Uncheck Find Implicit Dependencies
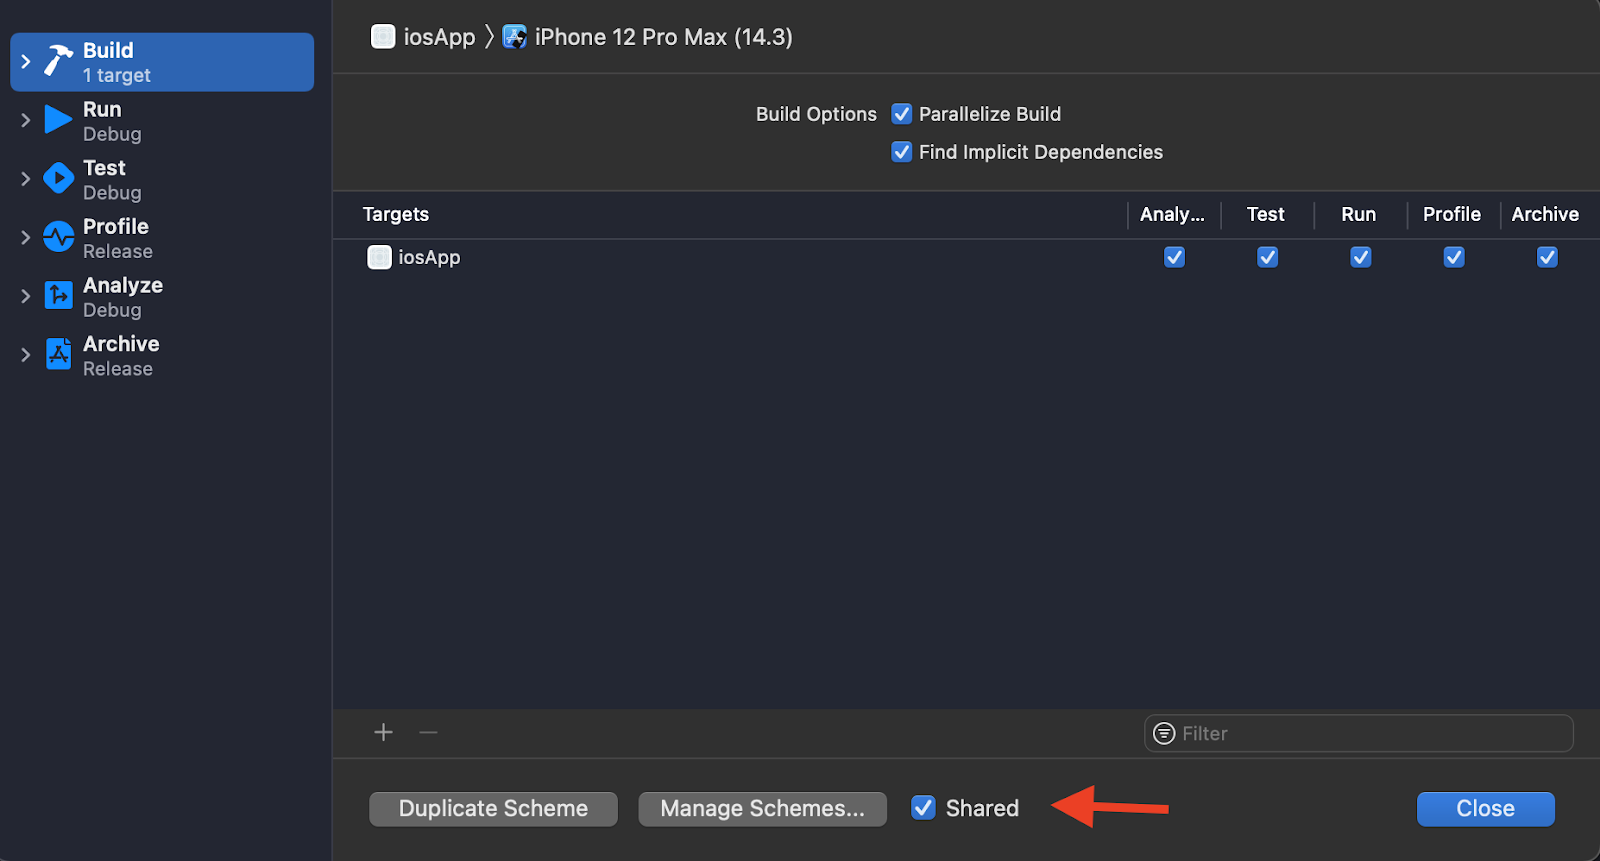1600x861 pixels. coord(901,151)
